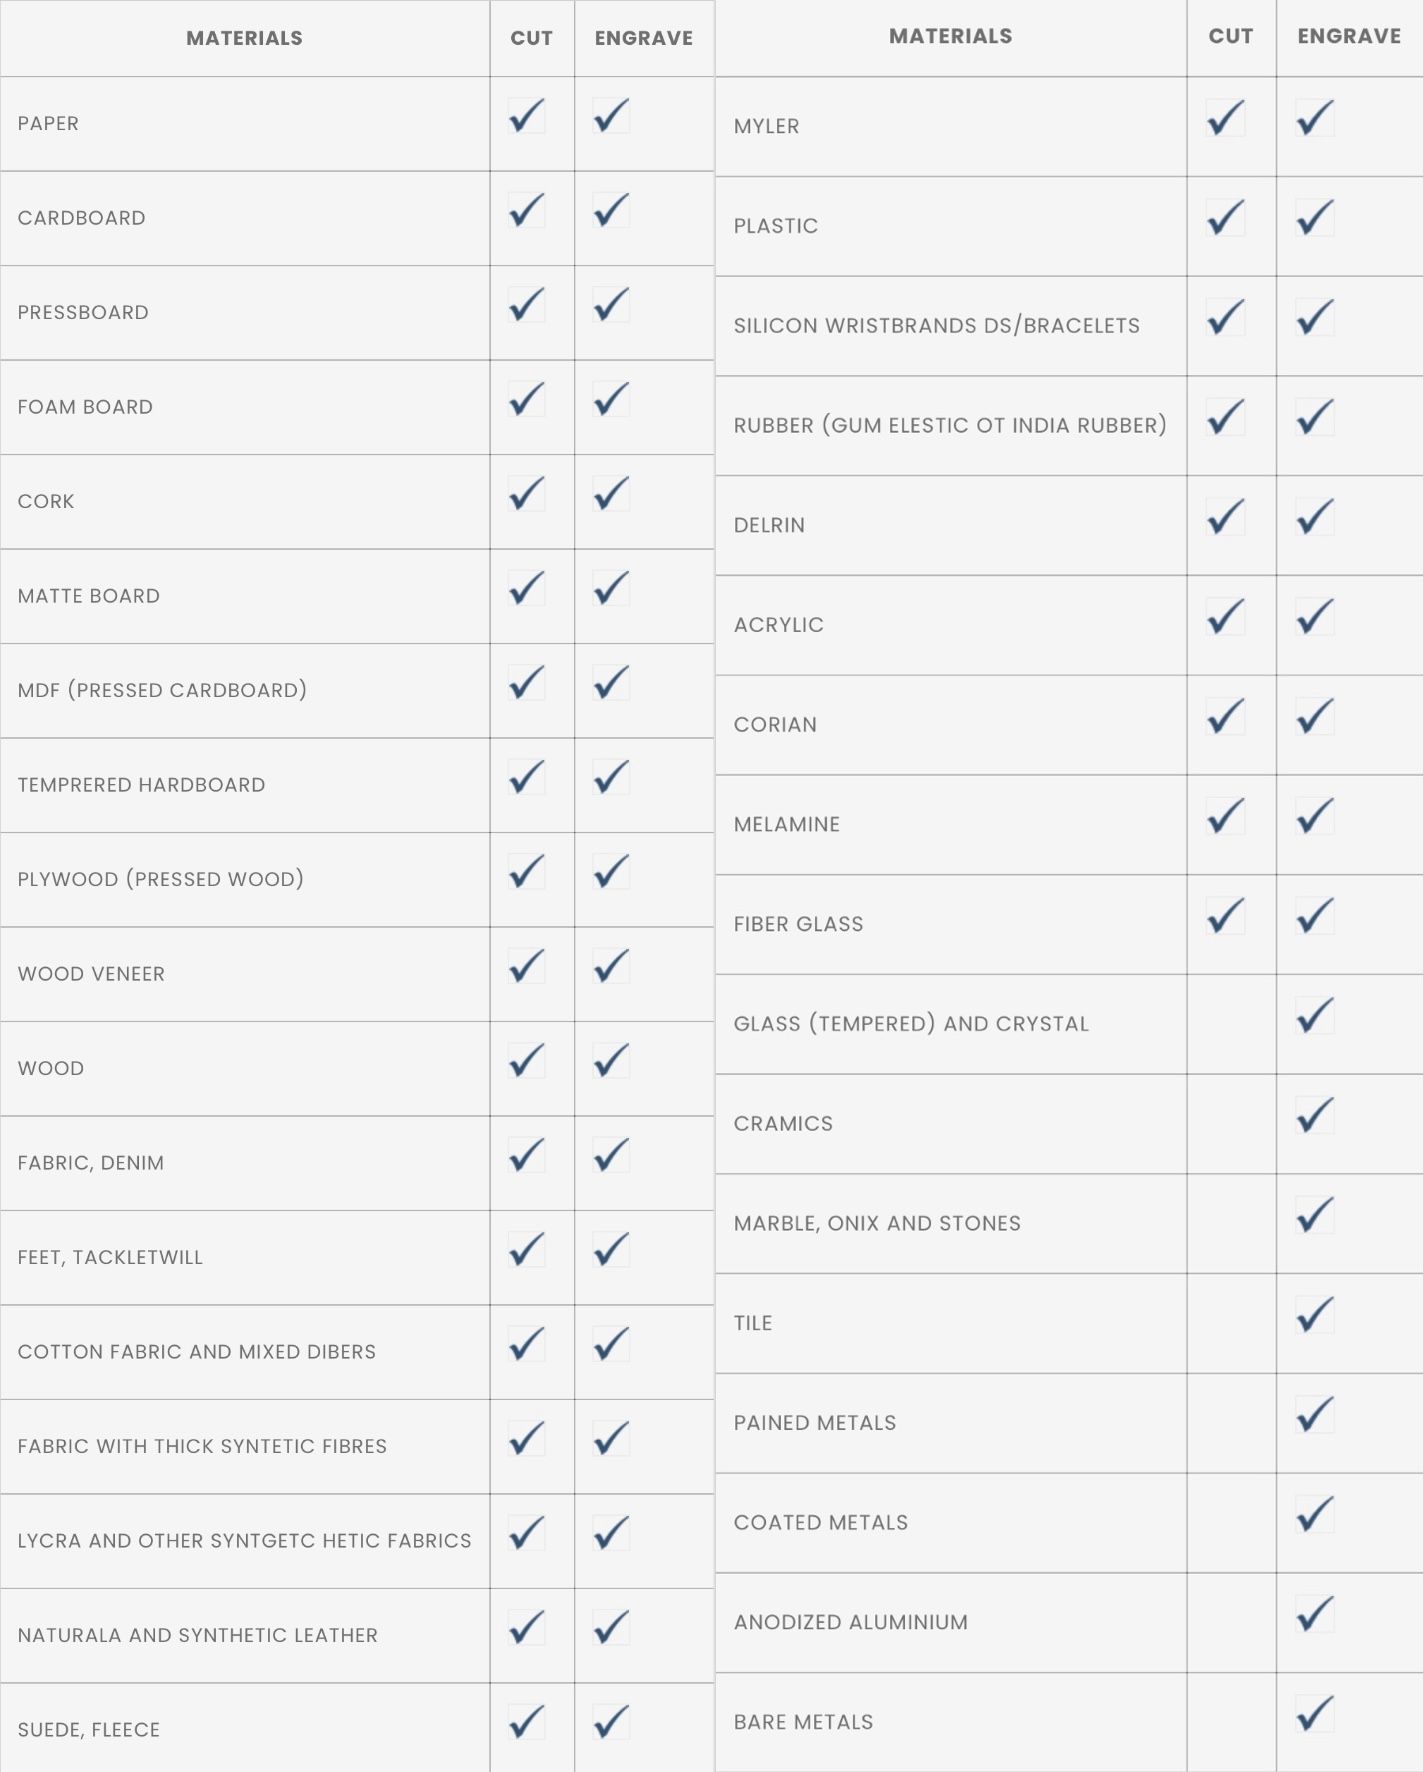
Task: Click the Engrave checkmark for Wood Veneer
Action: [x=611, y=966]
